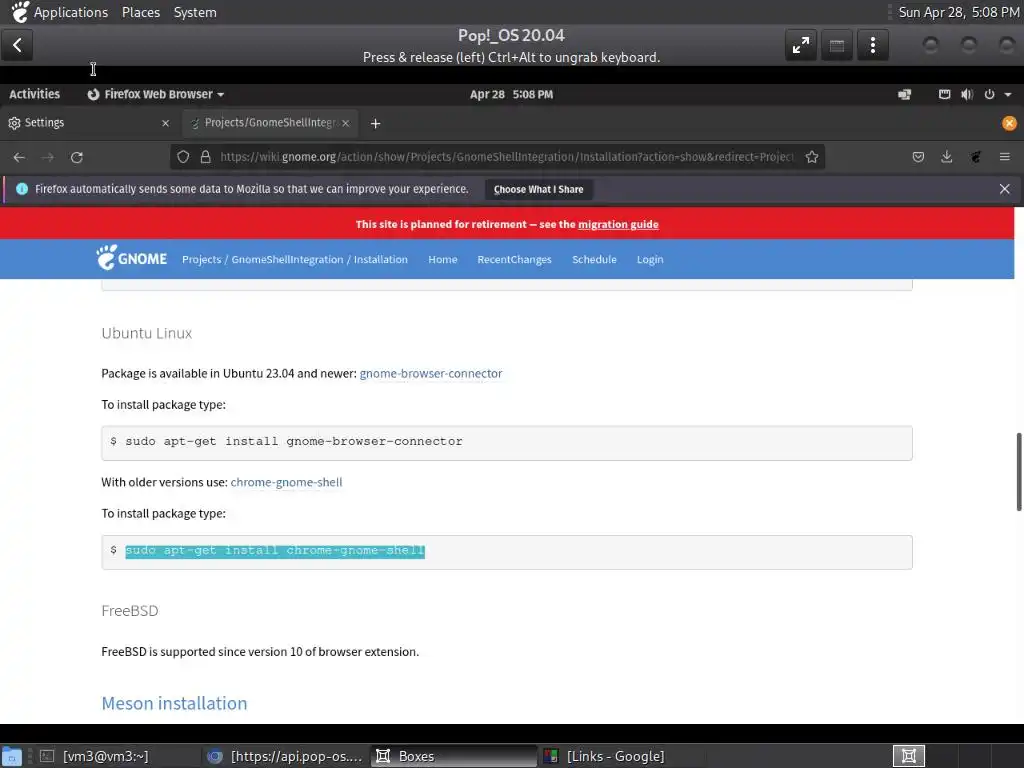Click Activities in the guest top bar
Image resolution: width=1024 pixels, height=768 pixels.
(x=35, y=94)
